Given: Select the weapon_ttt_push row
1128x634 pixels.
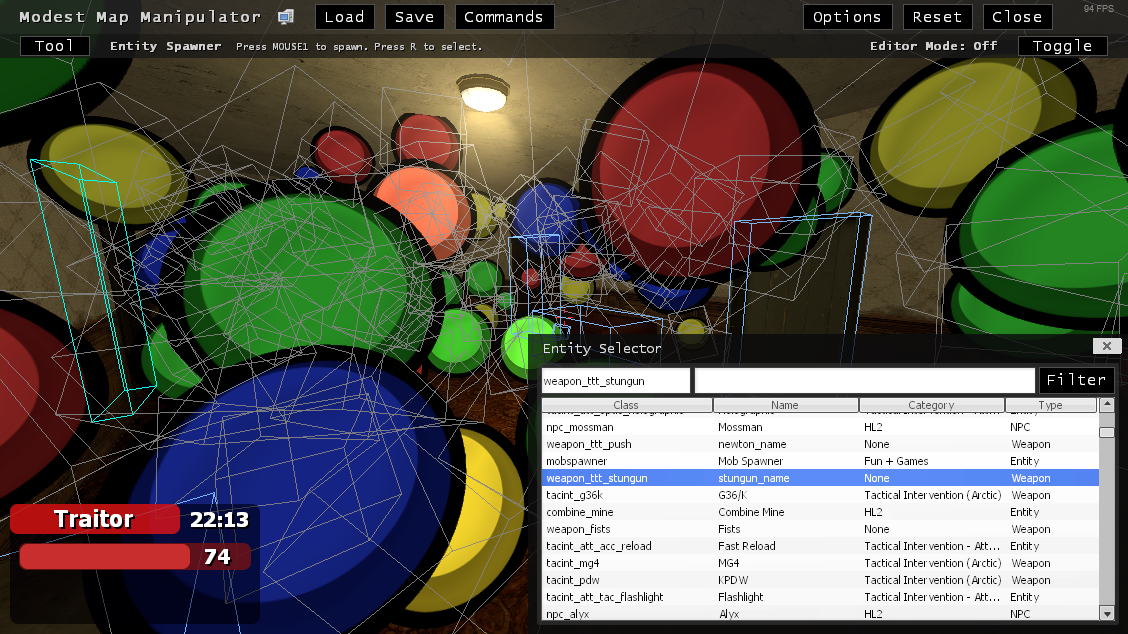Looking at the screenshot, I should pos(820,444).
